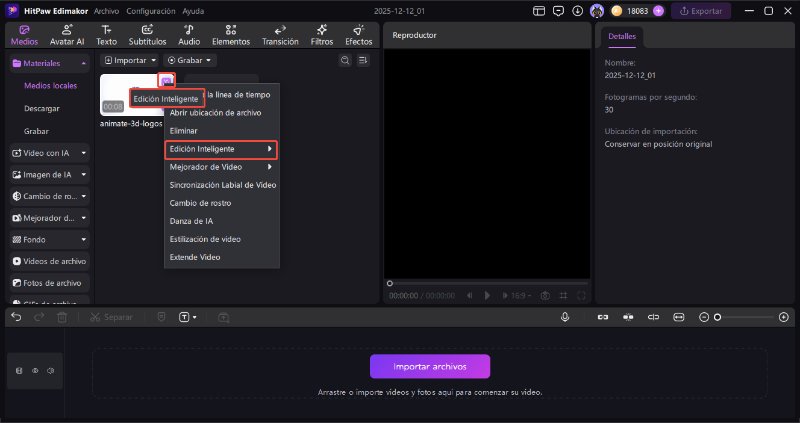Image resolution: width=800 pixels, height=423 pixels.
Task: Toggle the track lock icon
Action: click(x=19, y=370)
